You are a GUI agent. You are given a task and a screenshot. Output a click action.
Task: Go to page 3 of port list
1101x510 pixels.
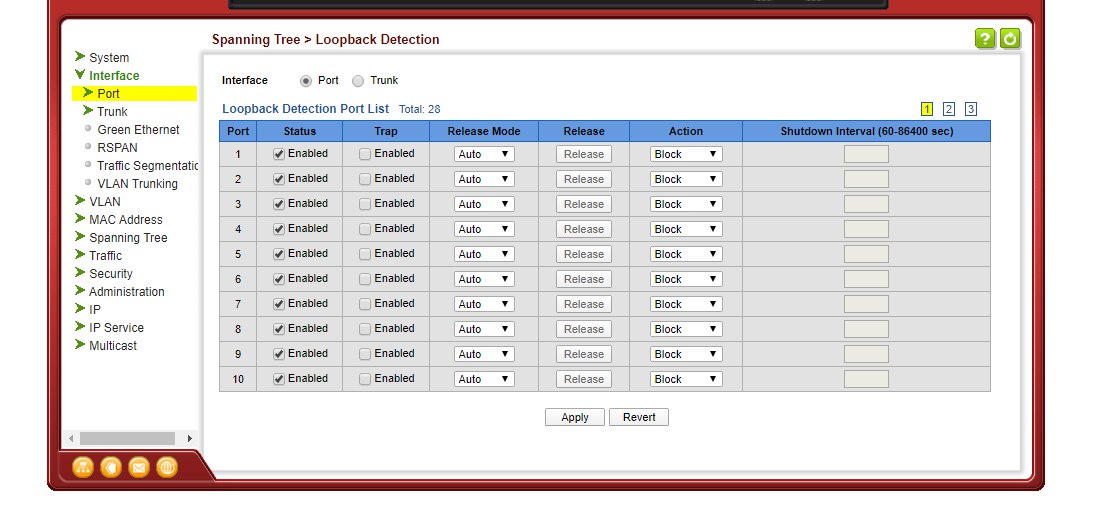(970, 109)
